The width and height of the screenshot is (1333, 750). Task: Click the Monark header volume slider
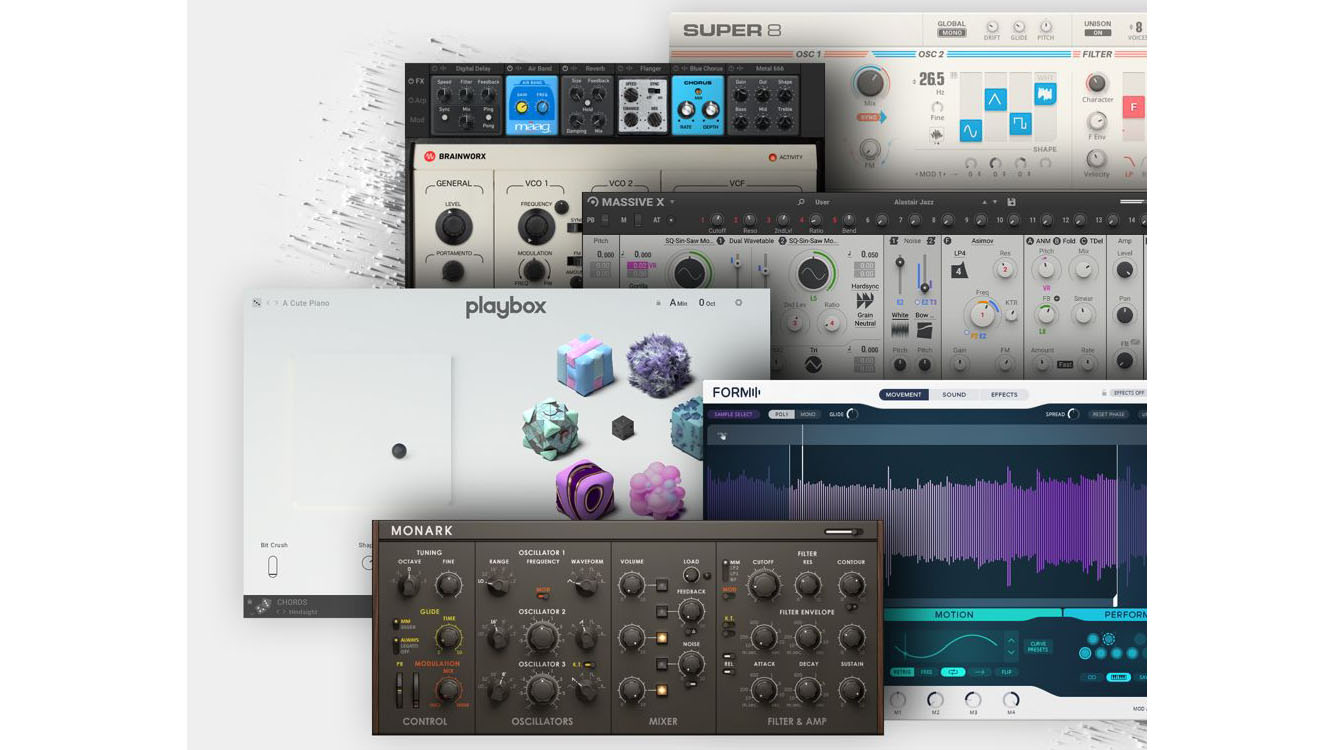843,532
